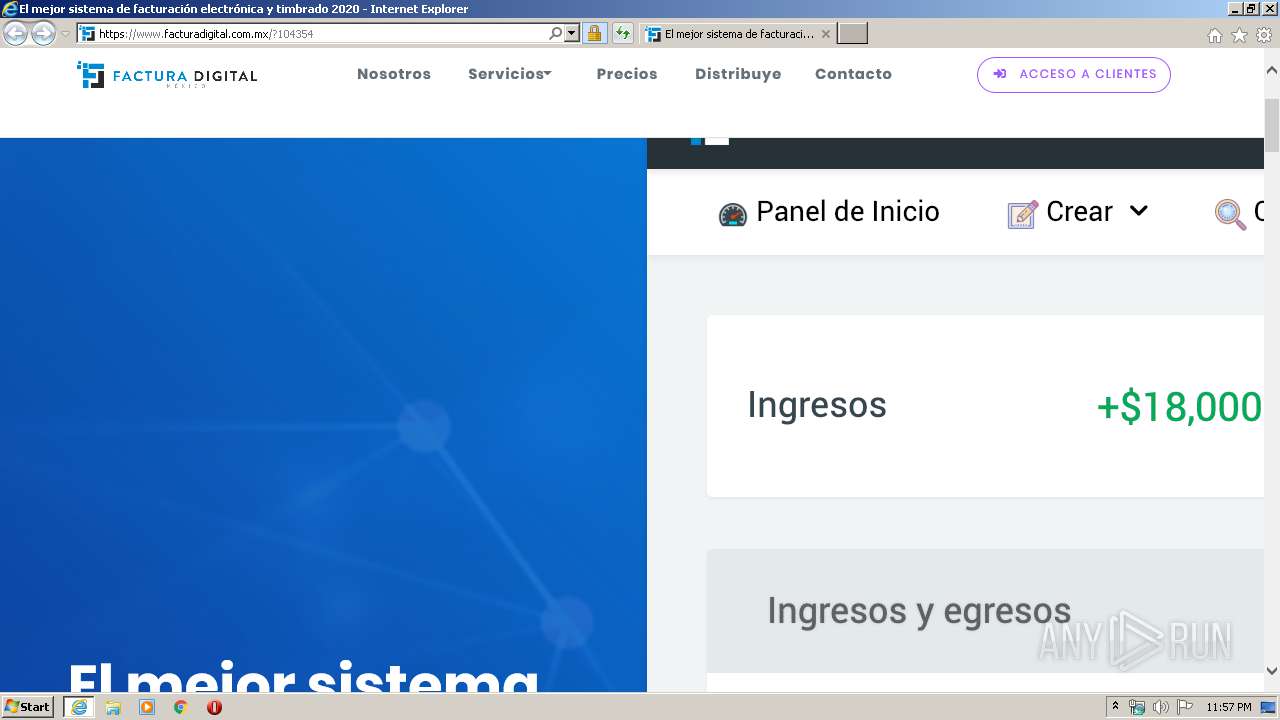This screenshot has width=1280, height=720.
Task: Click the Acceso a Clientes button
Action: pos(1074,74)
